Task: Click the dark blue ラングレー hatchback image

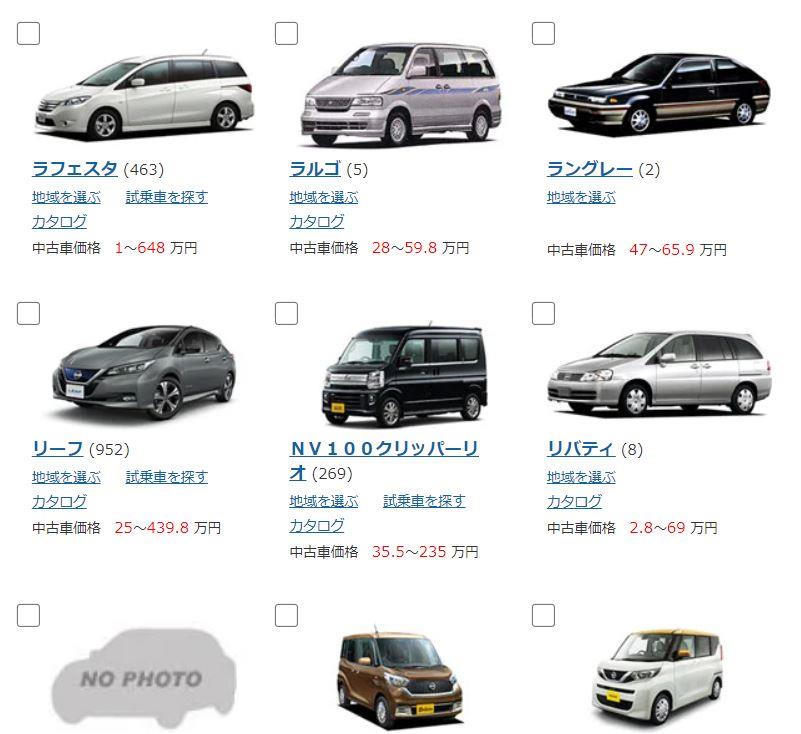Action: point(659,94)
